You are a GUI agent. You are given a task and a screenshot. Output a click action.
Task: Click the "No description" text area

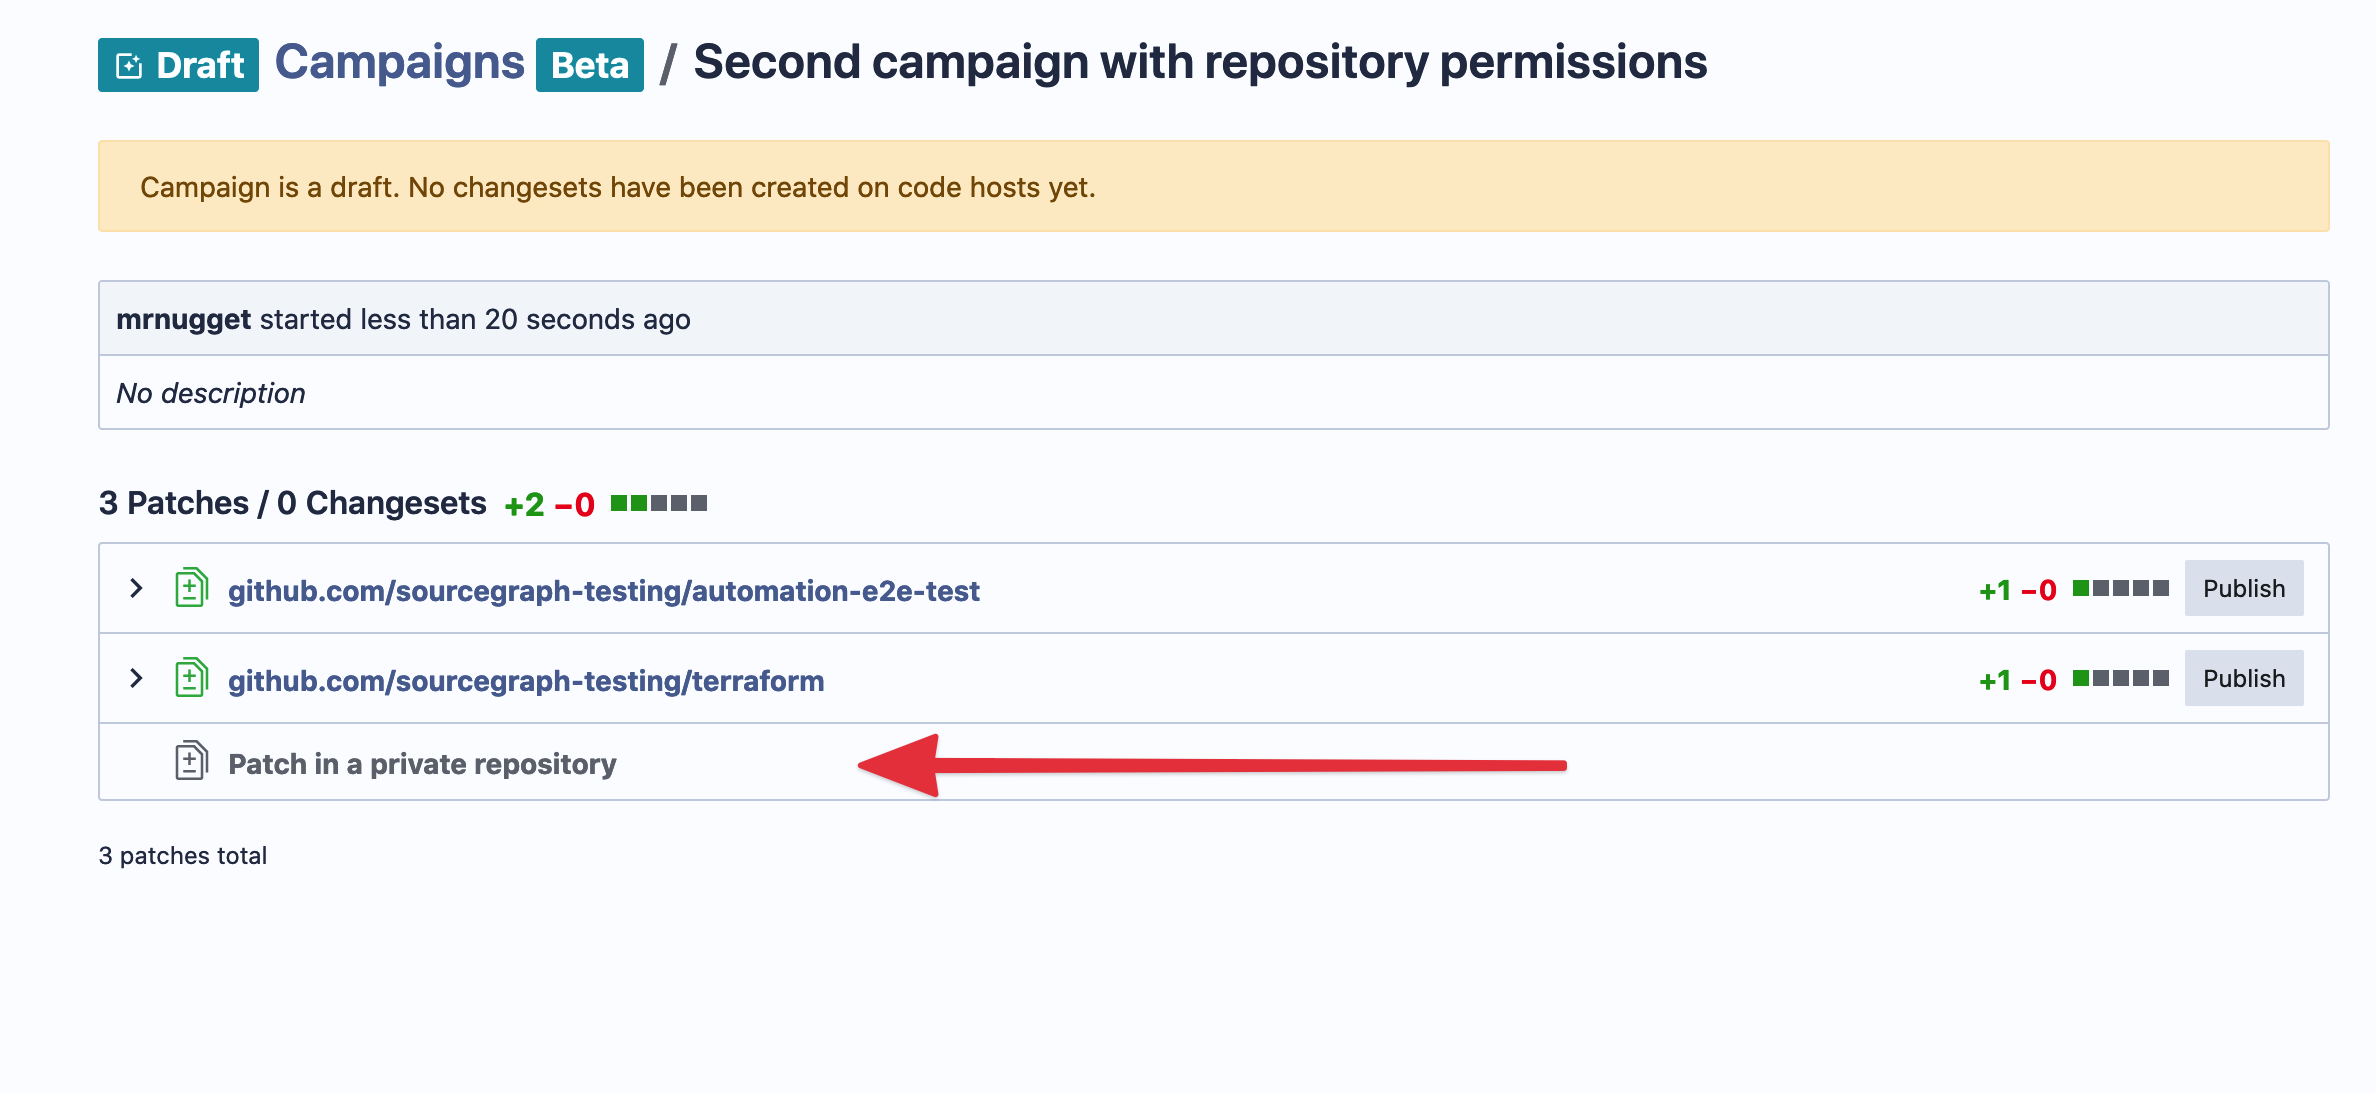tap(211, 393)
